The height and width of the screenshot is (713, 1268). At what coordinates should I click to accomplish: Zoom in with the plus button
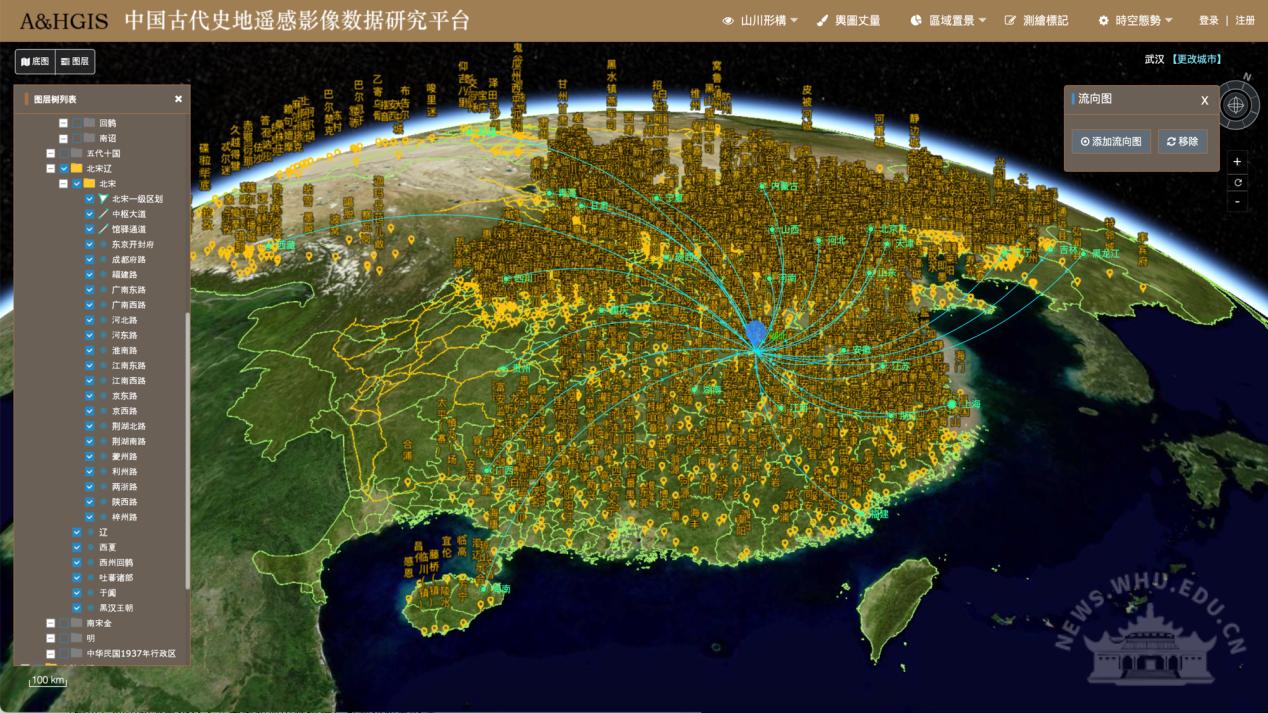[1237, 162]
